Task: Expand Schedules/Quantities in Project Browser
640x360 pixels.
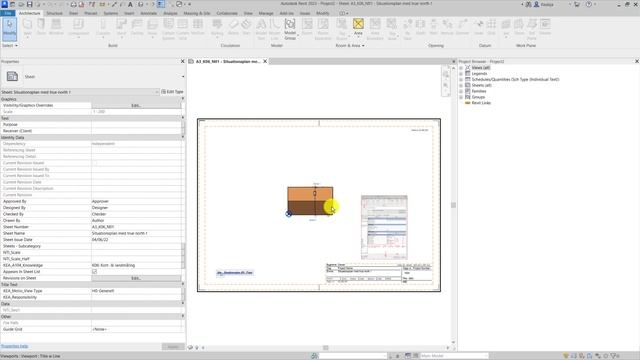Action: [x=461, y=80]
